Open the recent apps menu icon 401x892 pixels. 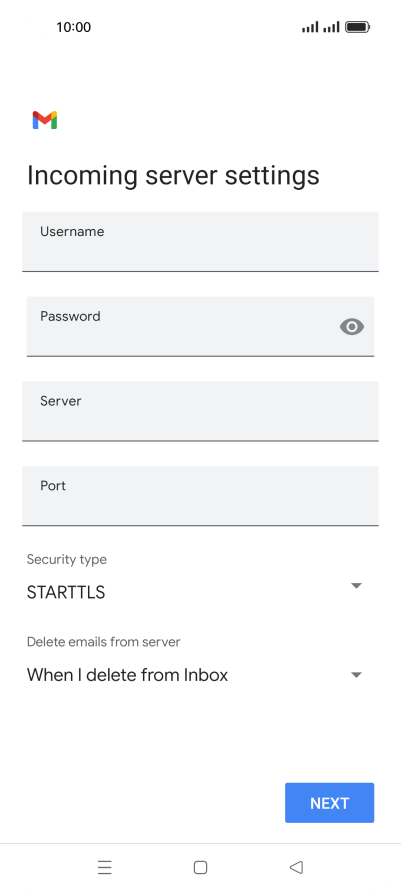tap(105, 867)
